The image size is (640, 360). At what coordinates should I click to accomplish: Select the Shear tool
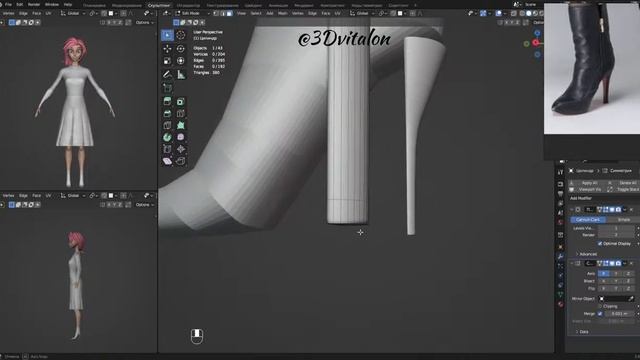tap(167, 161)
